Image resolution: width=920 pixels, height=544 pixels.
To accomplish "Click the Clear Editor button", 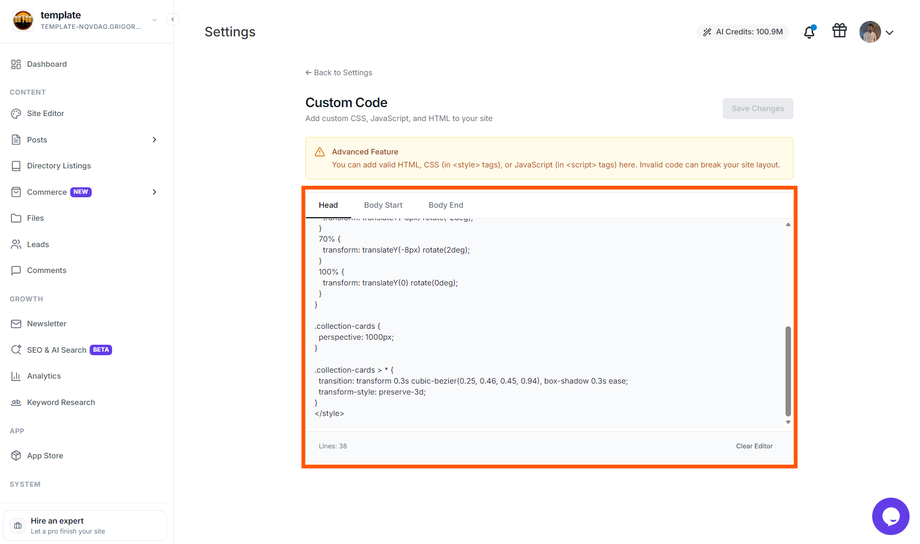I will pyautogui.click(x=754, y=446).
